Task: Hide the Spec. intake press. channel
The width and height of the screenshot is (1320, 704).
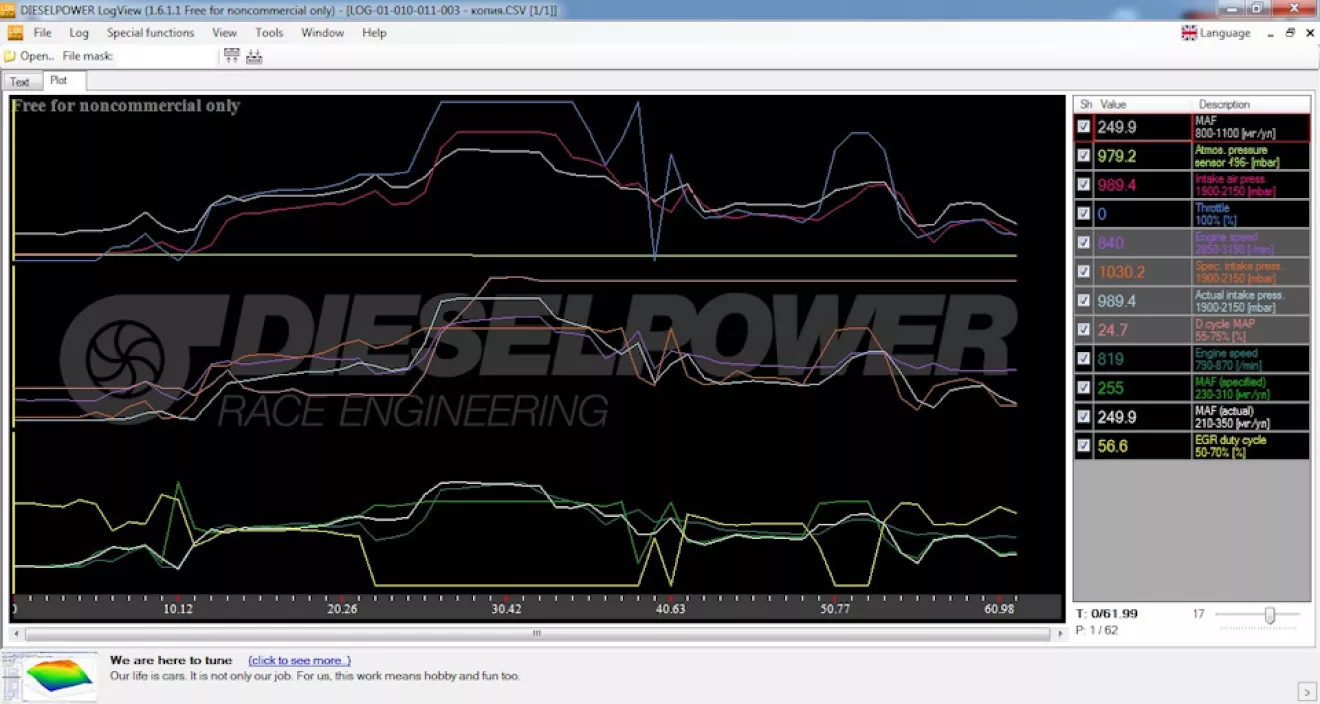Action: coord(1083,271)
